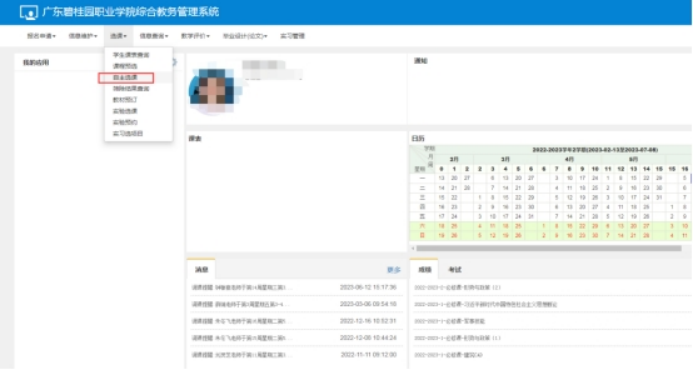Choose 实验选课 from the open menu
The height and width of the screenshot is (370, 693).
(125, 111)
